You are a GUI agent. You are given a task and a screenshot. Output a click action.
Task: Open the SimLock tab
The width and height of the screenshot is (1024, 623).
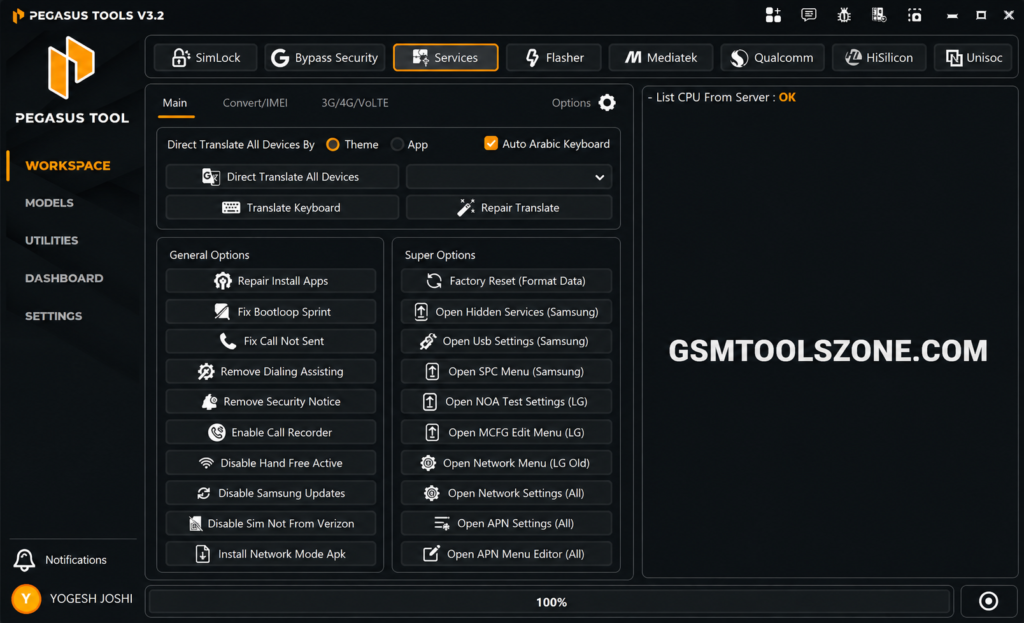(x=206, y=57)
